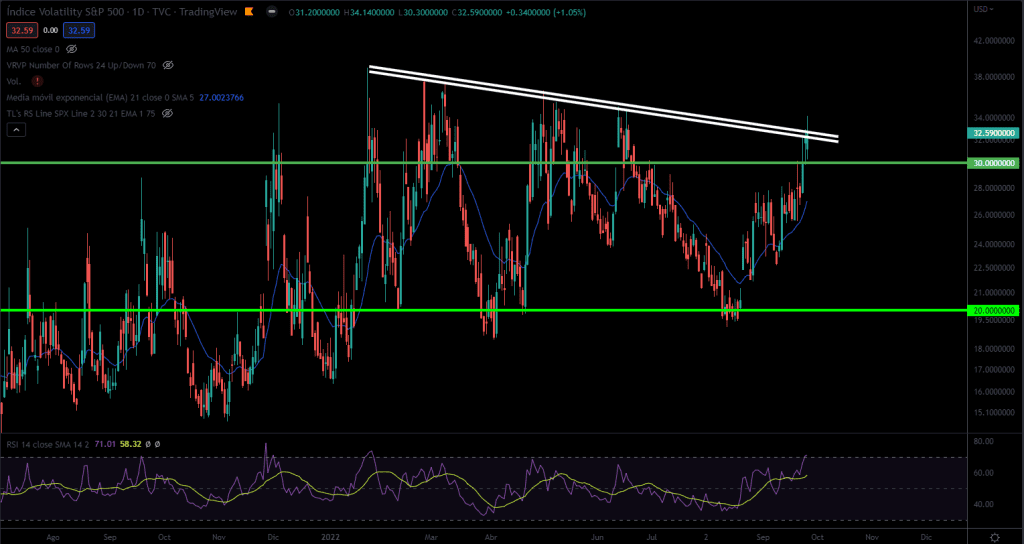Screen dimensions: 1024x544
Task: Toggle visibility of the VRVP indicator
Action: click(168, 65)
